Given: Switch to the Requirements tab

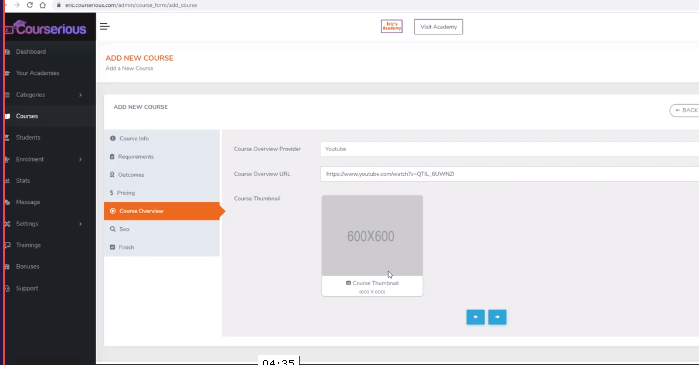Looking at the screenshot, I should click(x=162, y=157).
